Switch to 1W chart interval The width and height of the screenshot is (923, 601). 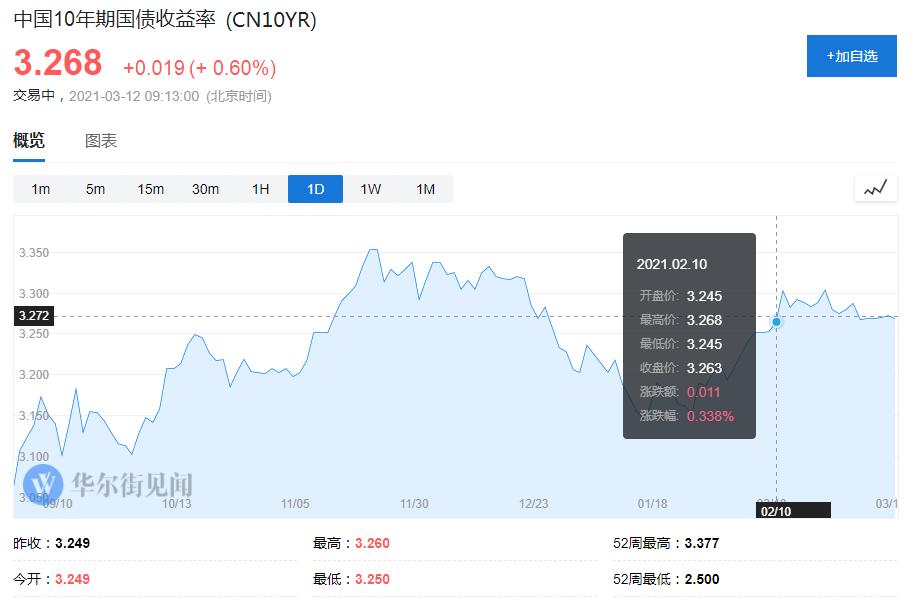(x=370, y=189)
